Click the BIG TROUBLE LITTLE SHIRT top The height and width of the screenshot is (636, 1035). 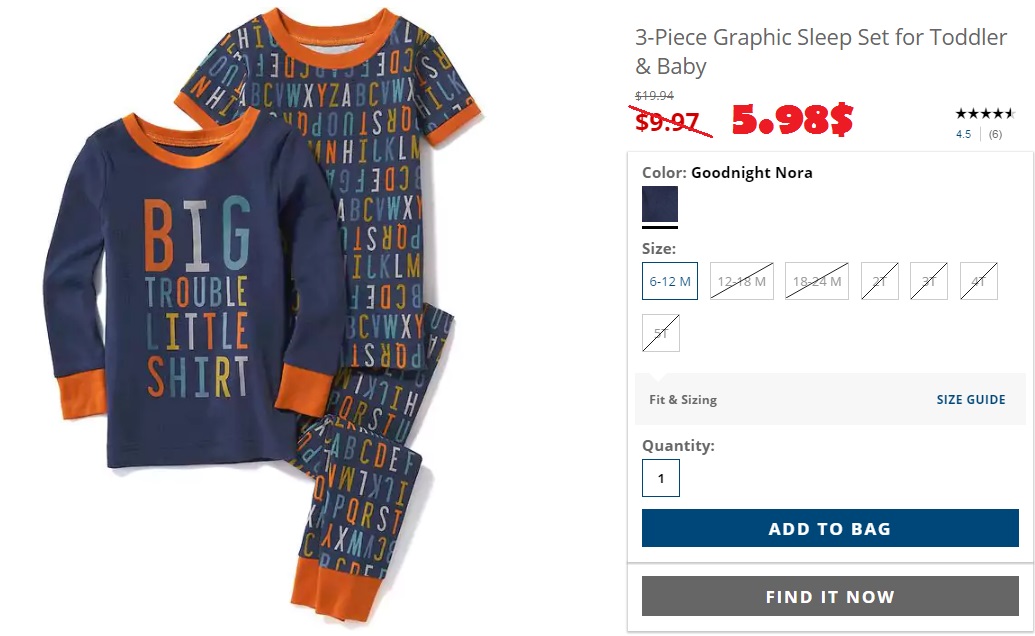(x=197, y=290)
